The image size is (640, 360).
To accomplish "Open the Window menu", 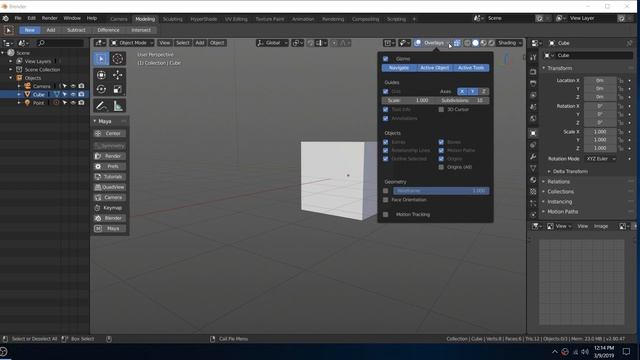I will (x=72, y=18).
